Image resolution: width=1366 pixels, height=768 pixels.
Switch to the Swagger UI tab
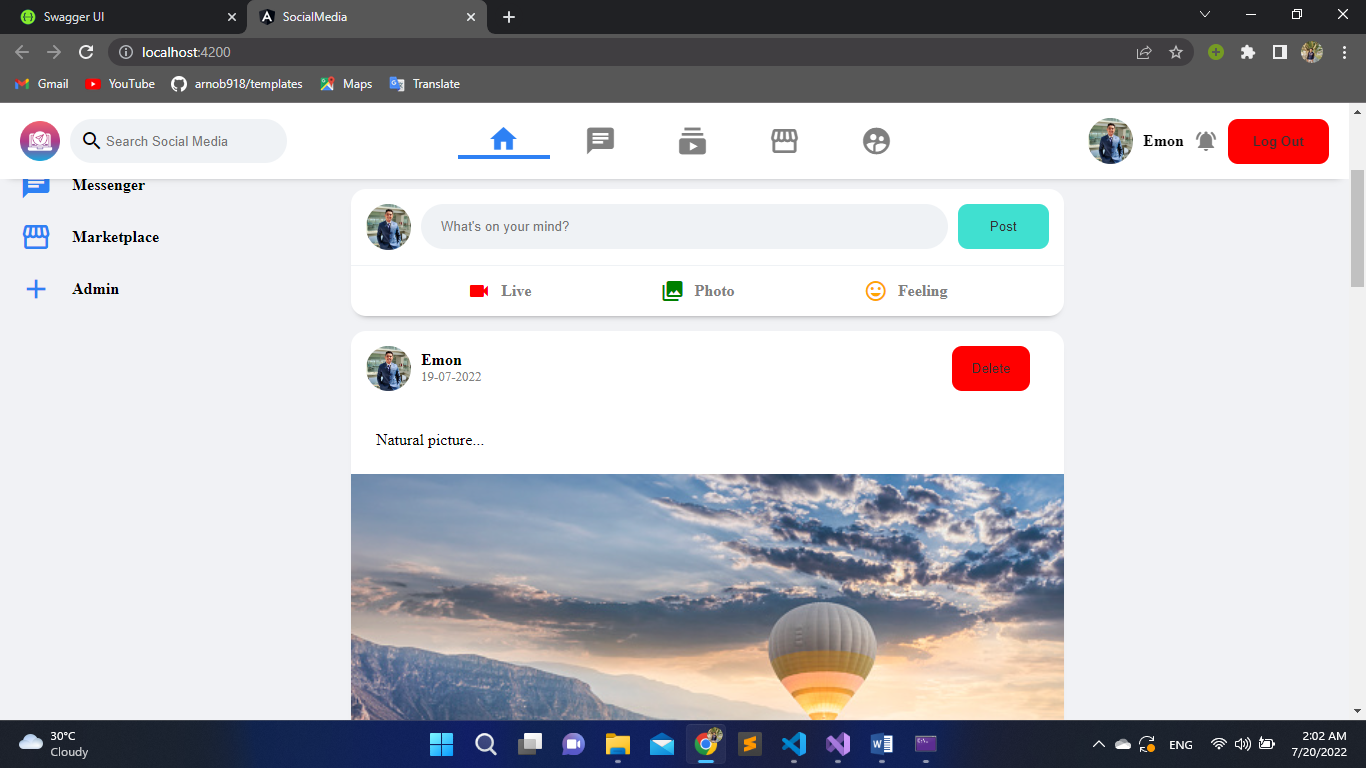[122, 17]
